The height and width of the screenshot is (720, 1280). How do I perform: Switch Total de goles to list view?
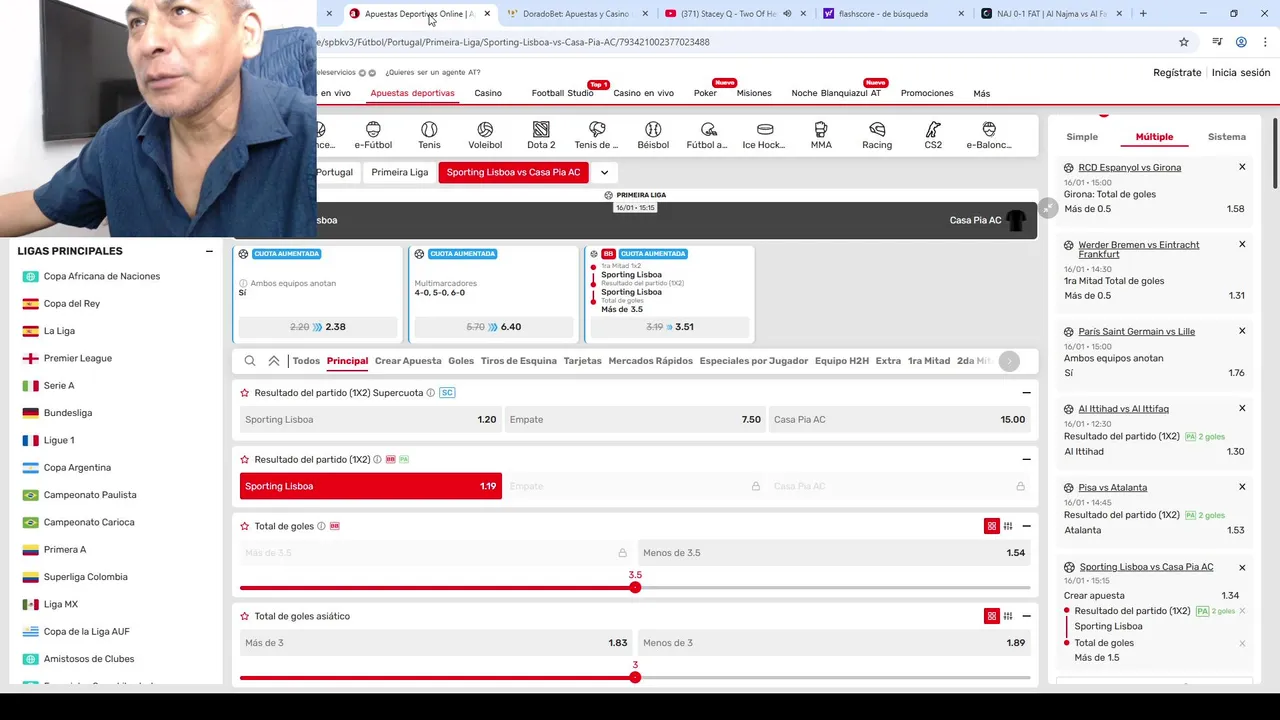(x=1008, y=526)
